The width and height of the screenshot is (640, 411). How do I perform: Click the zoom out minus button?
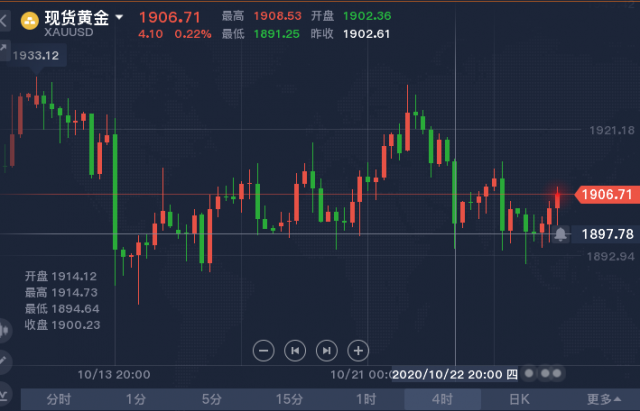pos(263,351)
